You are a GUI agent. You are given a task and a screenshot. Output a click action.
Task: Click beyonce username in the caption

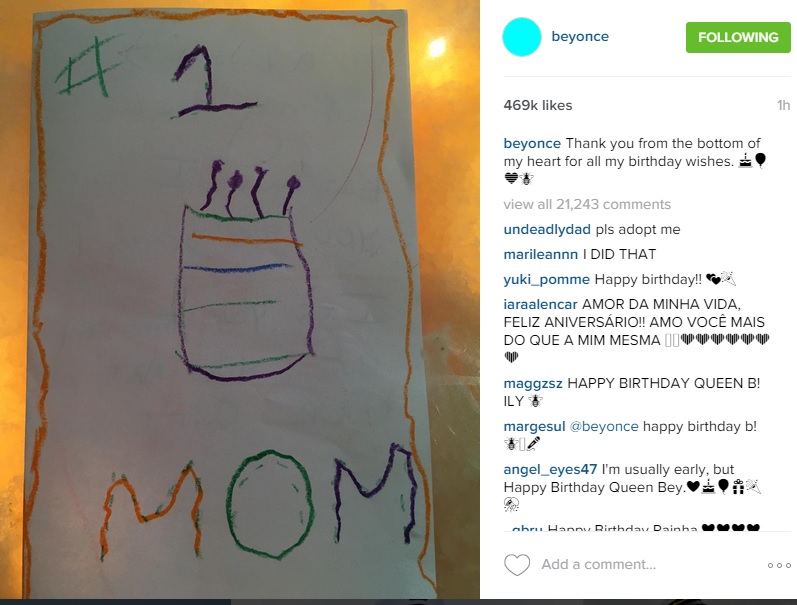[x=532, y=143]
